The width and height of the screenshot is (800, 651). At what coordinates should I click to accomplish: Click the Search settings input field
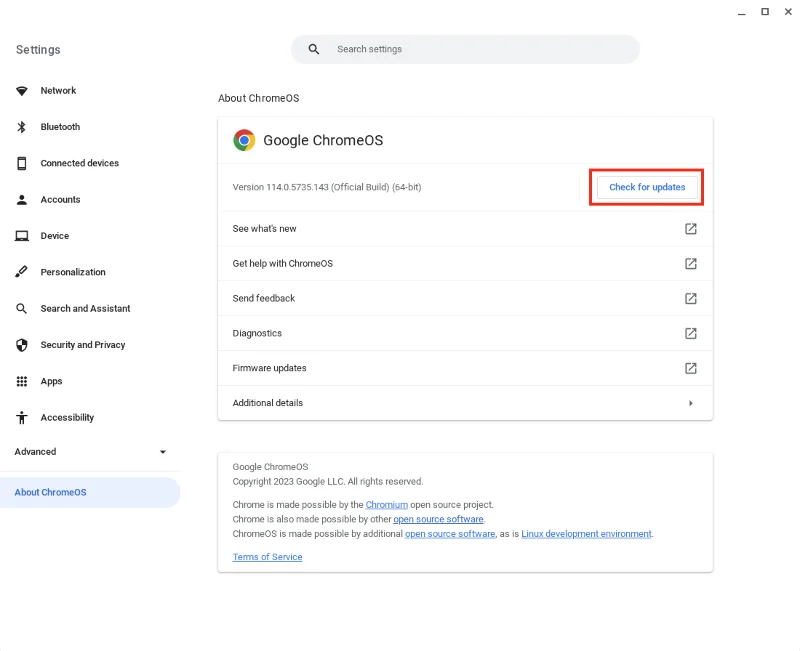(465, 49)
